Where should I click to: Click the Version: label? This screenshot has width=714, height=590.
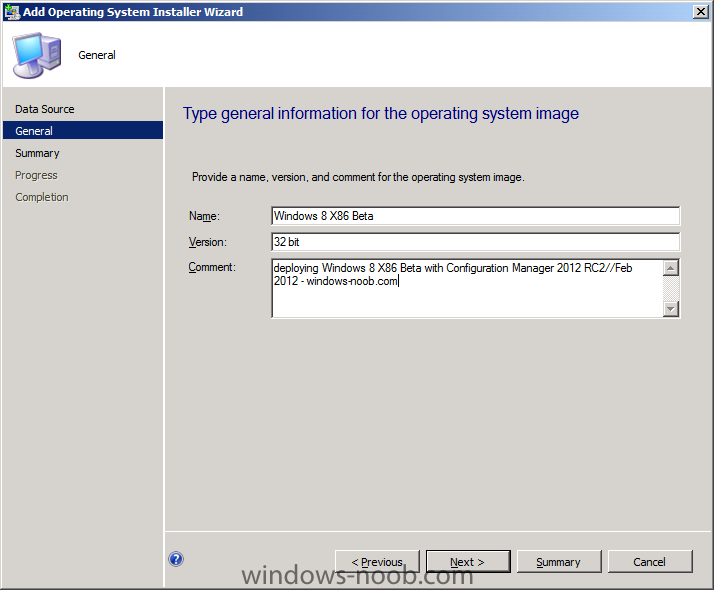click(x=208, y=242)
